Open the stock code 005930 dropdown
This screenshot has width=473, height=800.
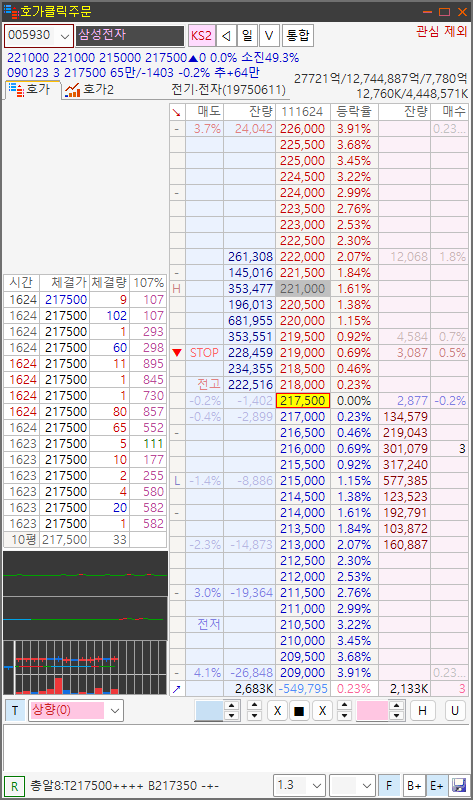(x=65, y=36)
